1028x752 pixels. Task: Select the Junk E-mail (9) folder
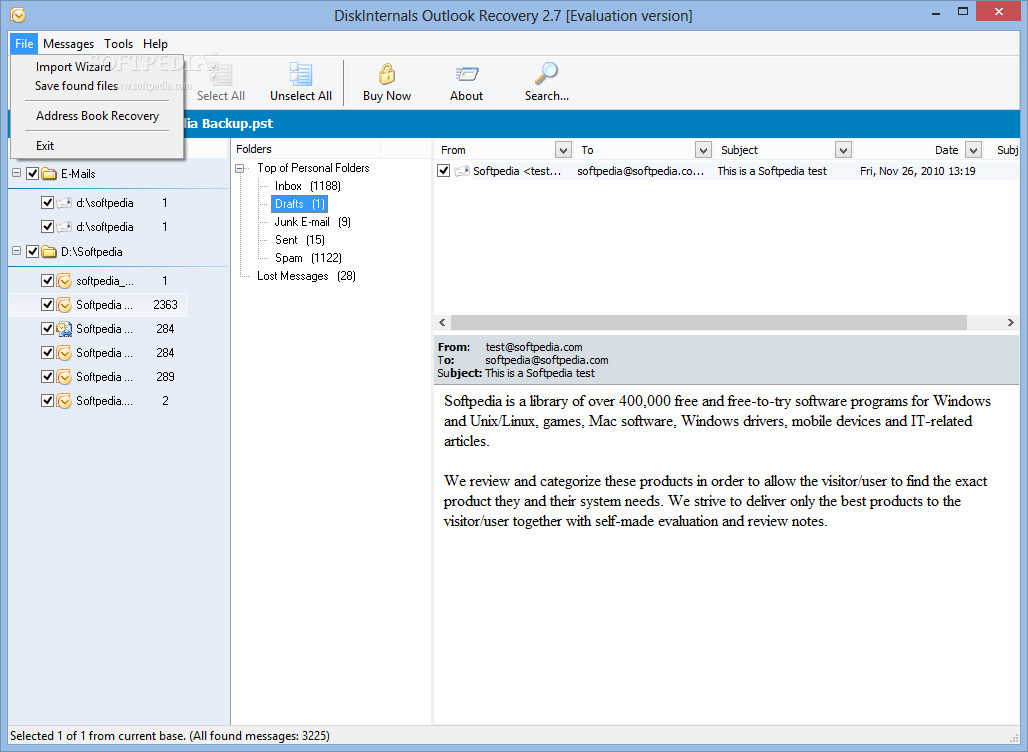tap(312, 222)
